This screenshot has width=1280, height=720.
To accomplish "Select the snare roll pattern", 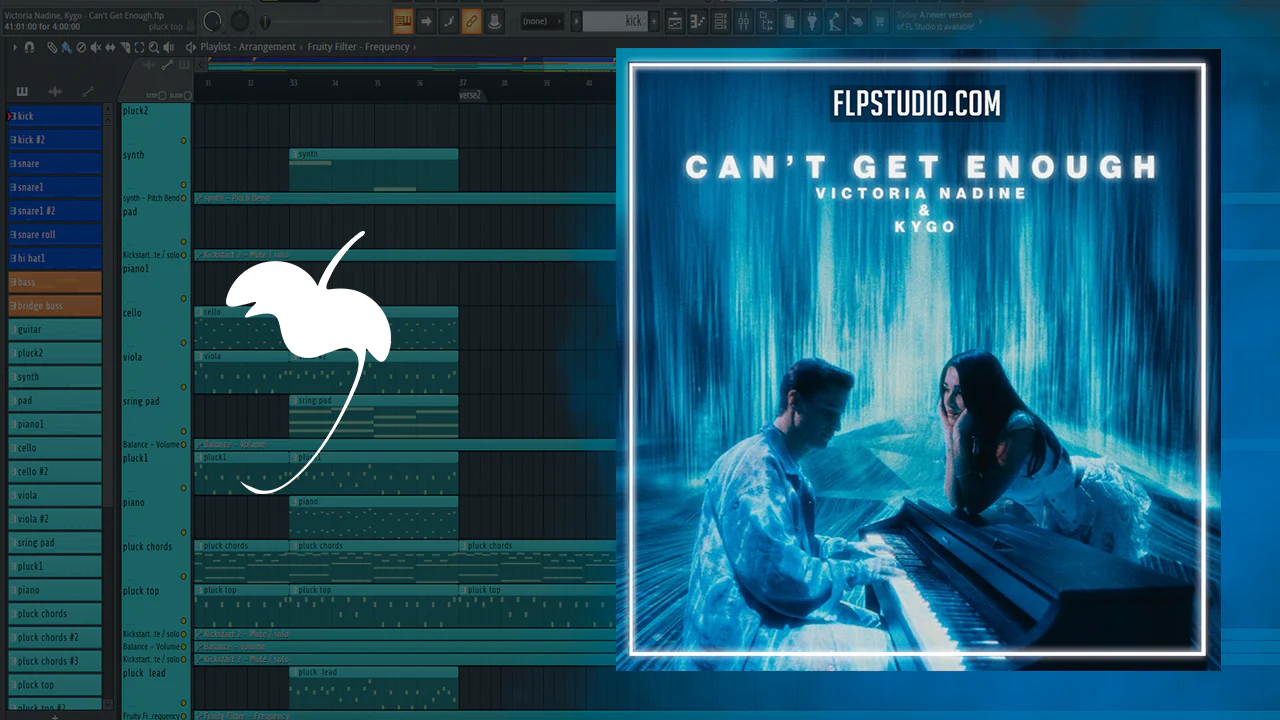I will point(55,235).
